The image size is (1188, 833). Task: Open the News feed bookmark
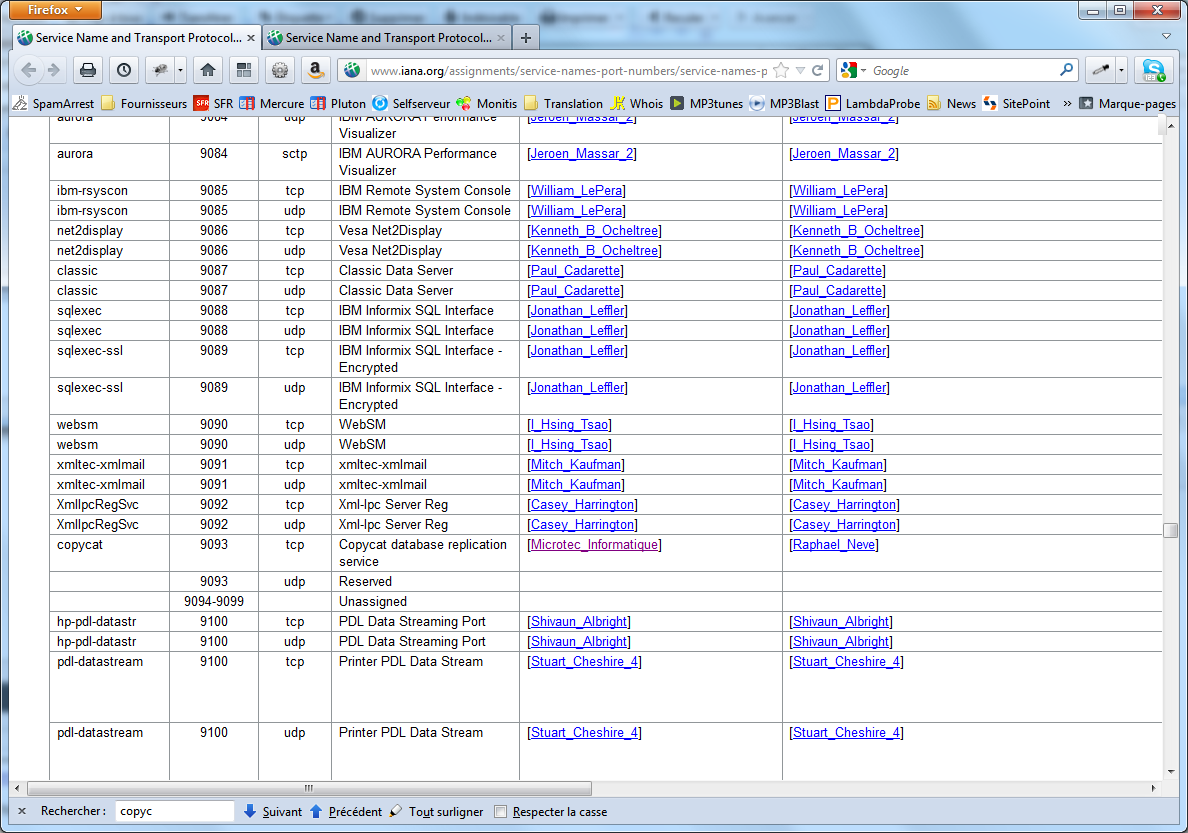[952, 104]
